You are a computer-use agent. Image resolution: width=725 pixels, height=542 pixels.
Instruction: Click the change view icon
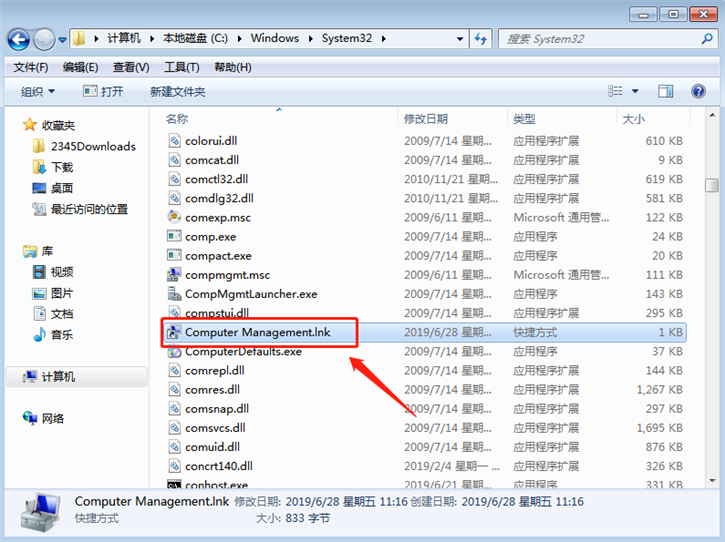pos(615,91)
